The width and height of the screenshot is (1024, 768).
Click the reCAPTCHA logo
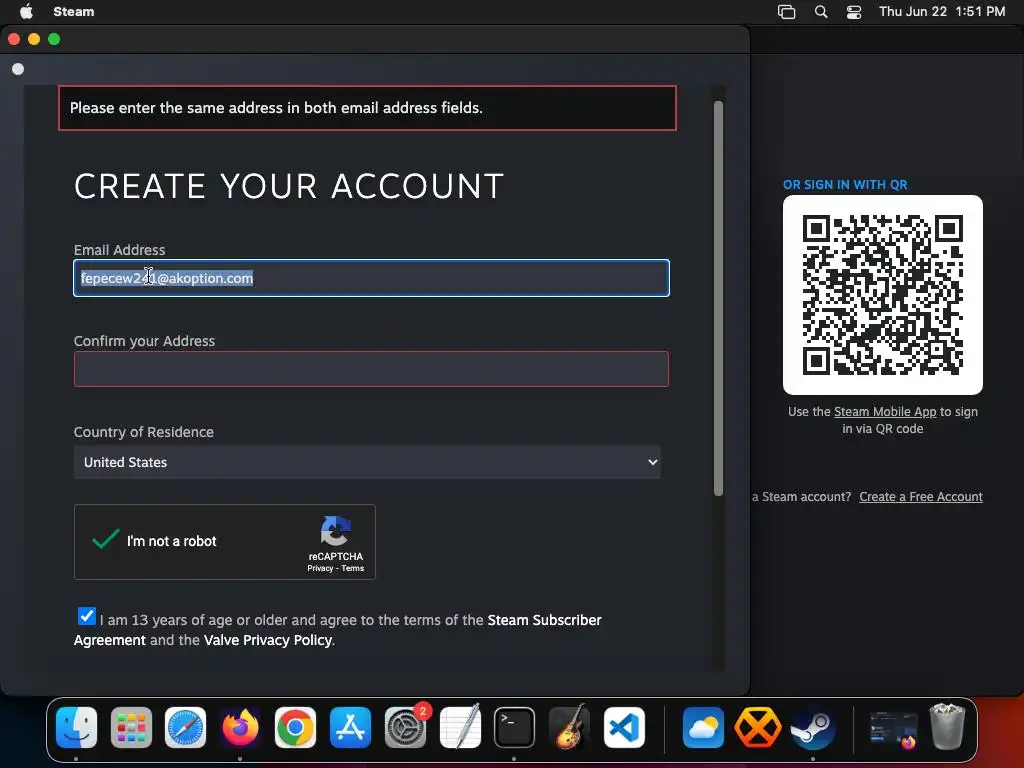coord(335,532)
